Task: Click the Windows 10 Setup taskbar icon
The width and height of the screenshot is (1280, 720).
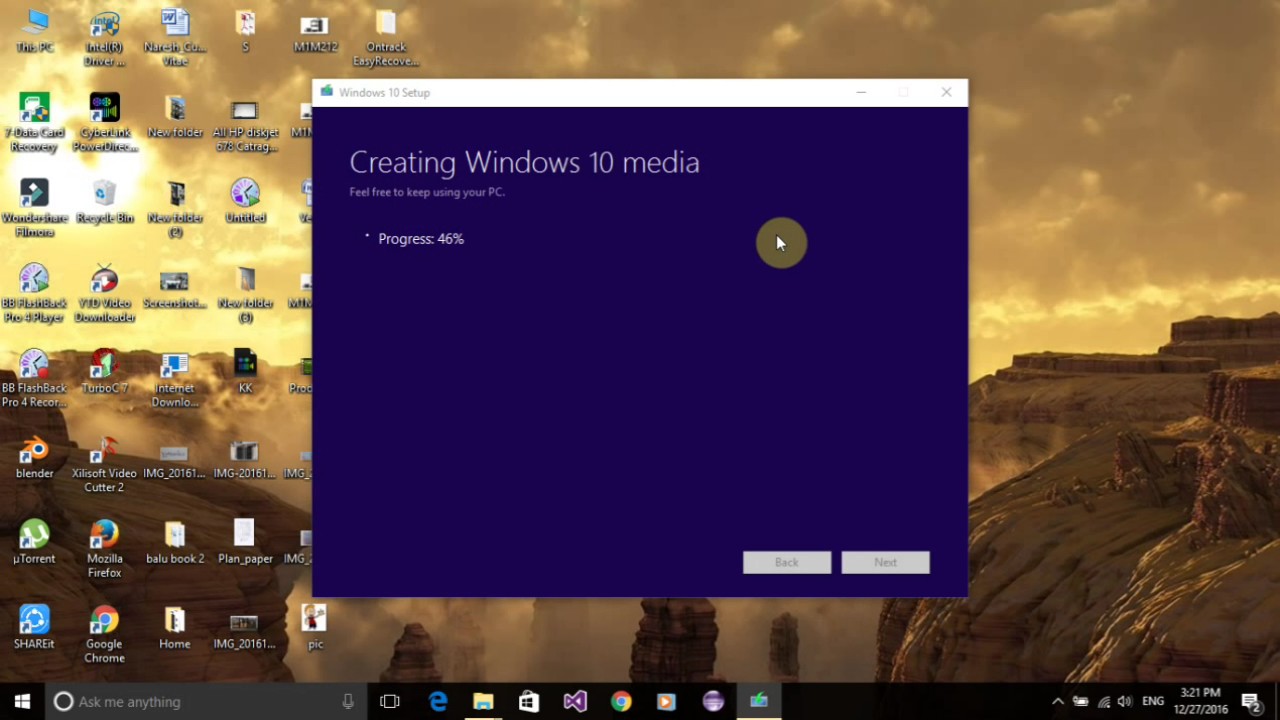Action: point(759,701)
